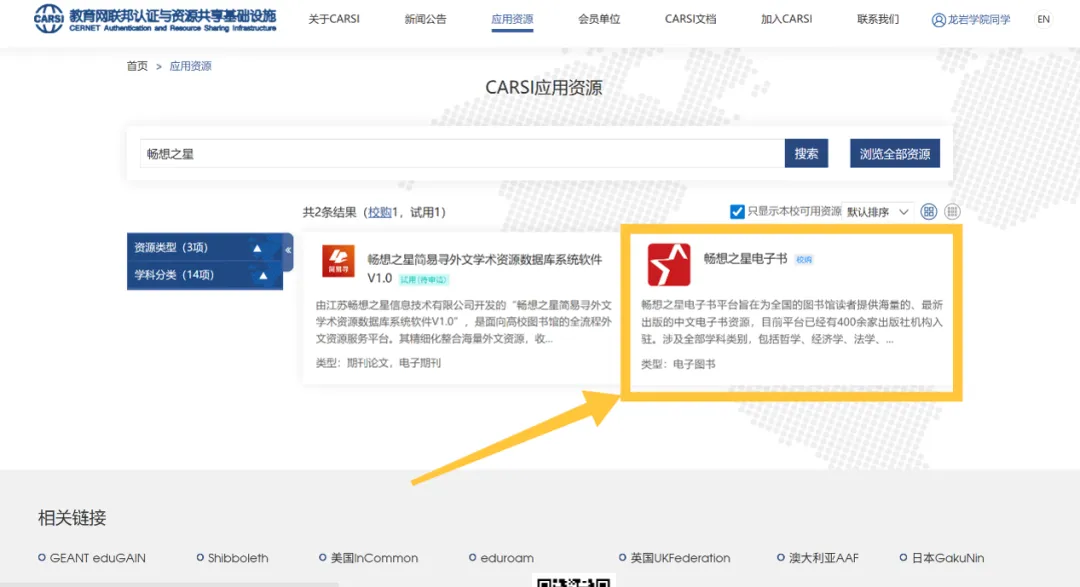
Task: Click the CARSI logo in header
Action: click(x=155, y=19)
